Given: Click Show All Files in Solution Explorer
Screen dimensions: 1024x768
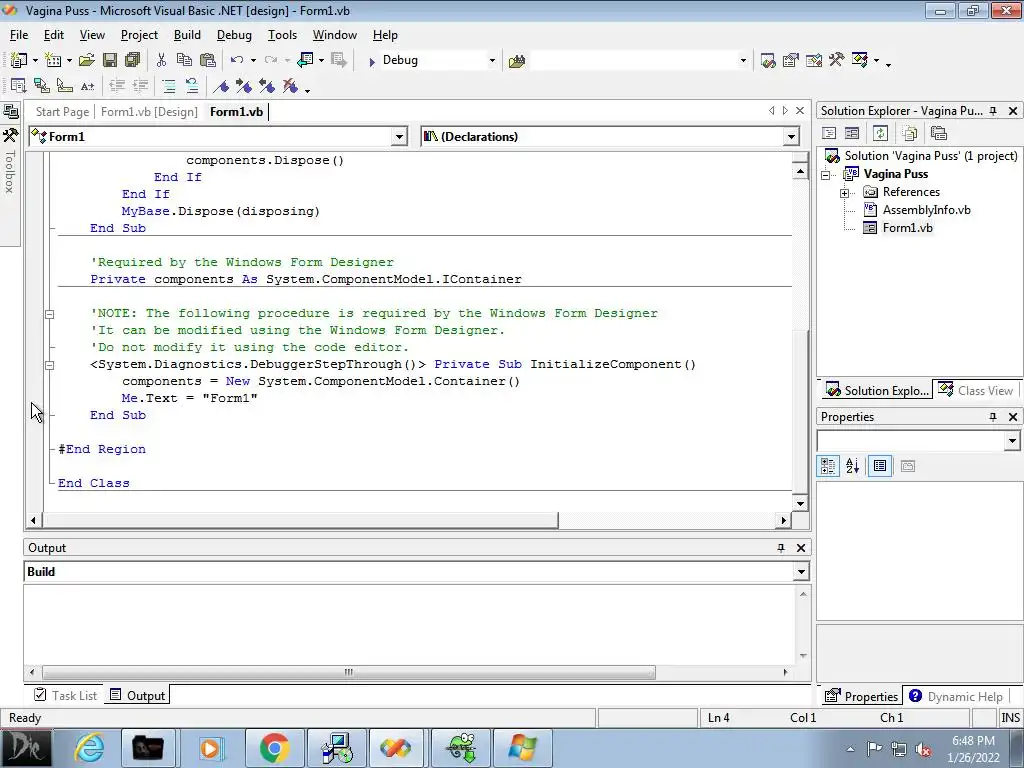Looking at the screenshot, I should [x=910, y=133].
